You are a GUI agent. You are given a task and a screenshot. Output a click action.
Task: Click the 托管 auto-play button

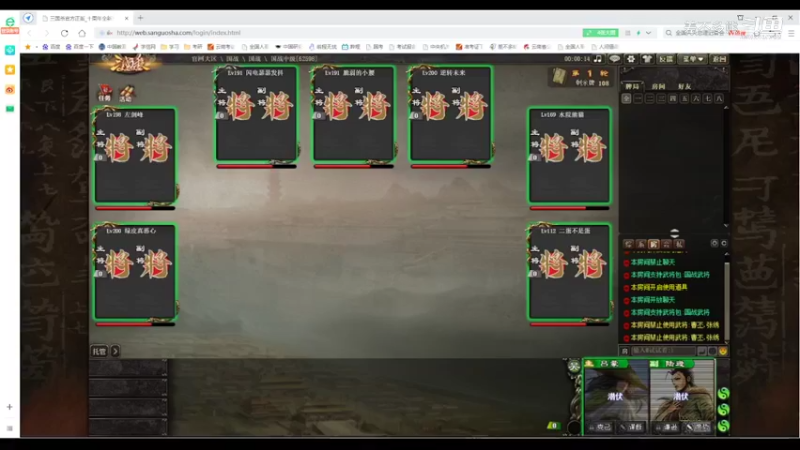(99, 351)
